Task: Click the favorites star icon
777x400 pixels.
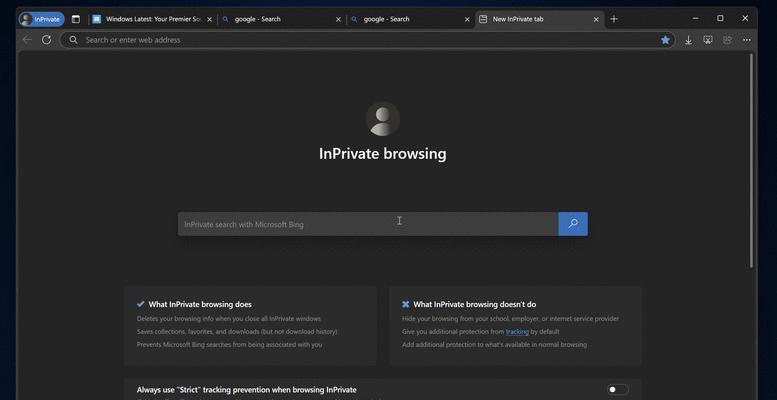Action: 665,40
